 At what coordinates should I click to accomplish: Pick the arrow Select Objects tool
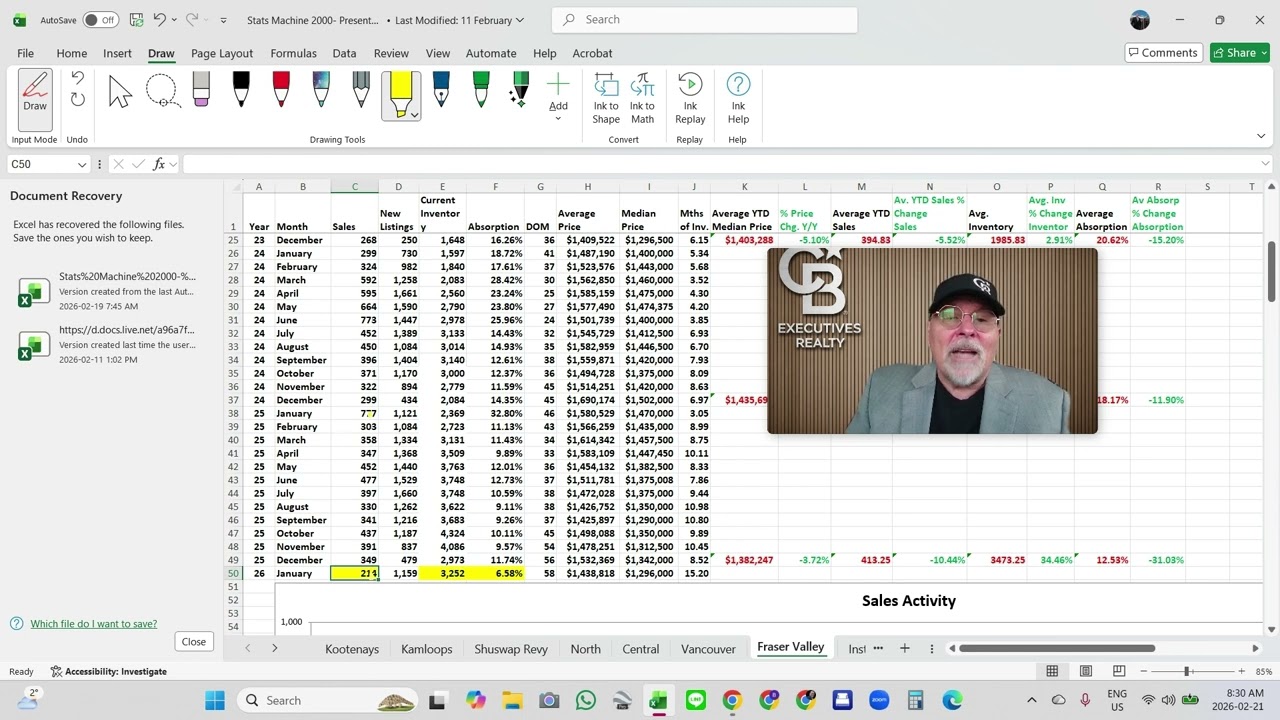click(120, 92)
